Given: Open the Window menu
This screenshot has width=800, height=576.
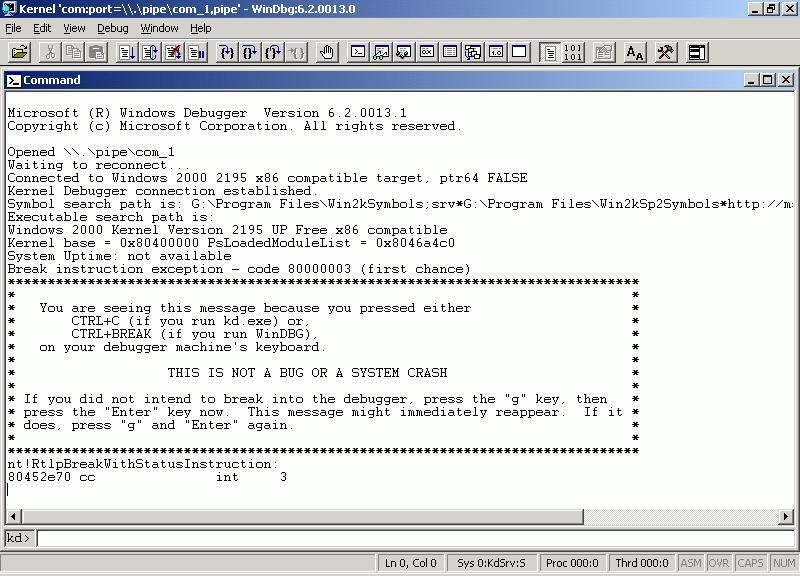Looking at the screenshot, I should coord(160,29).
